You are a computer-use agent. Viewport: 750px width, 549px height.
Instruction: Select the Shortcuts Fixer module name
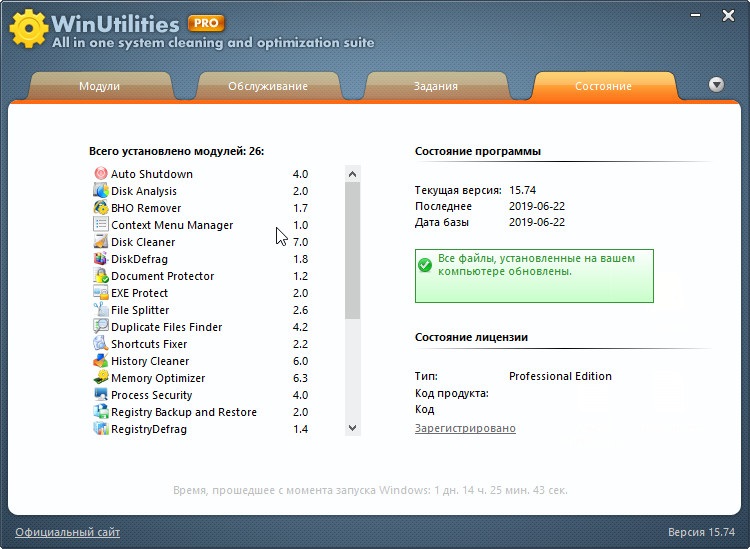coord(149,344)
